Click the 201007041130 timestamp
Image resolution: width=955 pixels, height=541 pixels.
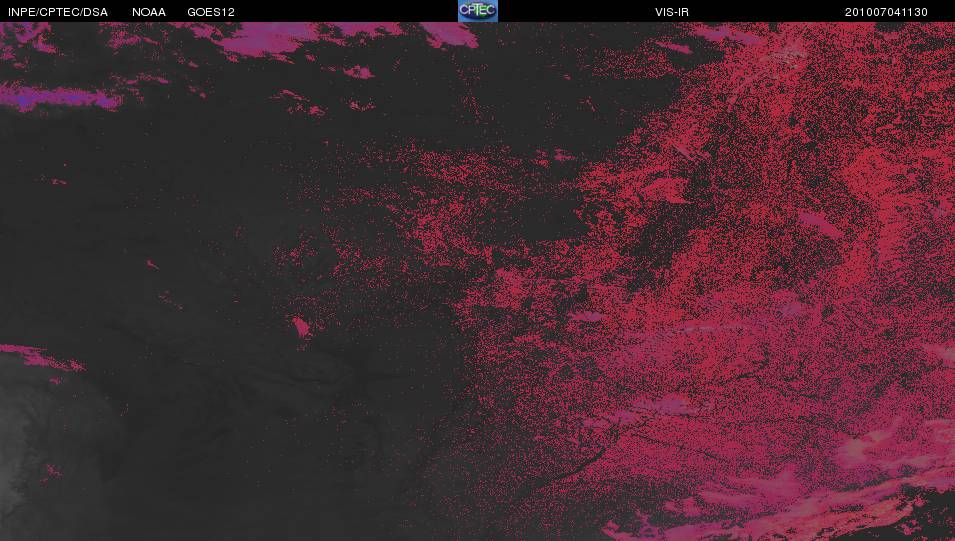pos(886,12)
